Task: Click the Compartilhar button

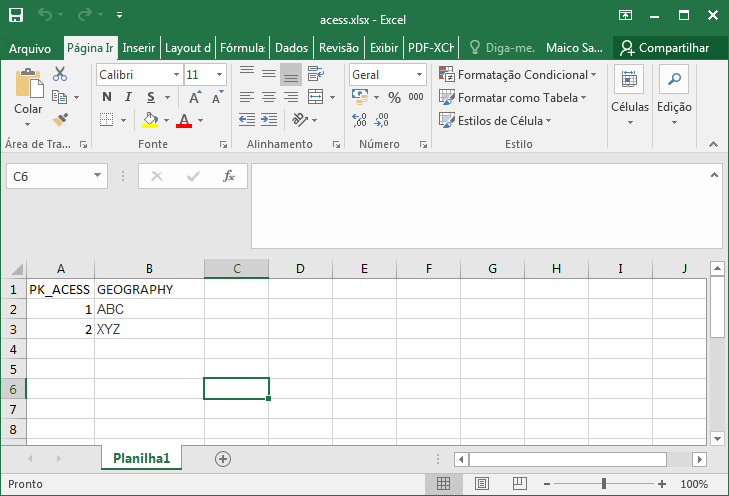Action: click(665, 48)
